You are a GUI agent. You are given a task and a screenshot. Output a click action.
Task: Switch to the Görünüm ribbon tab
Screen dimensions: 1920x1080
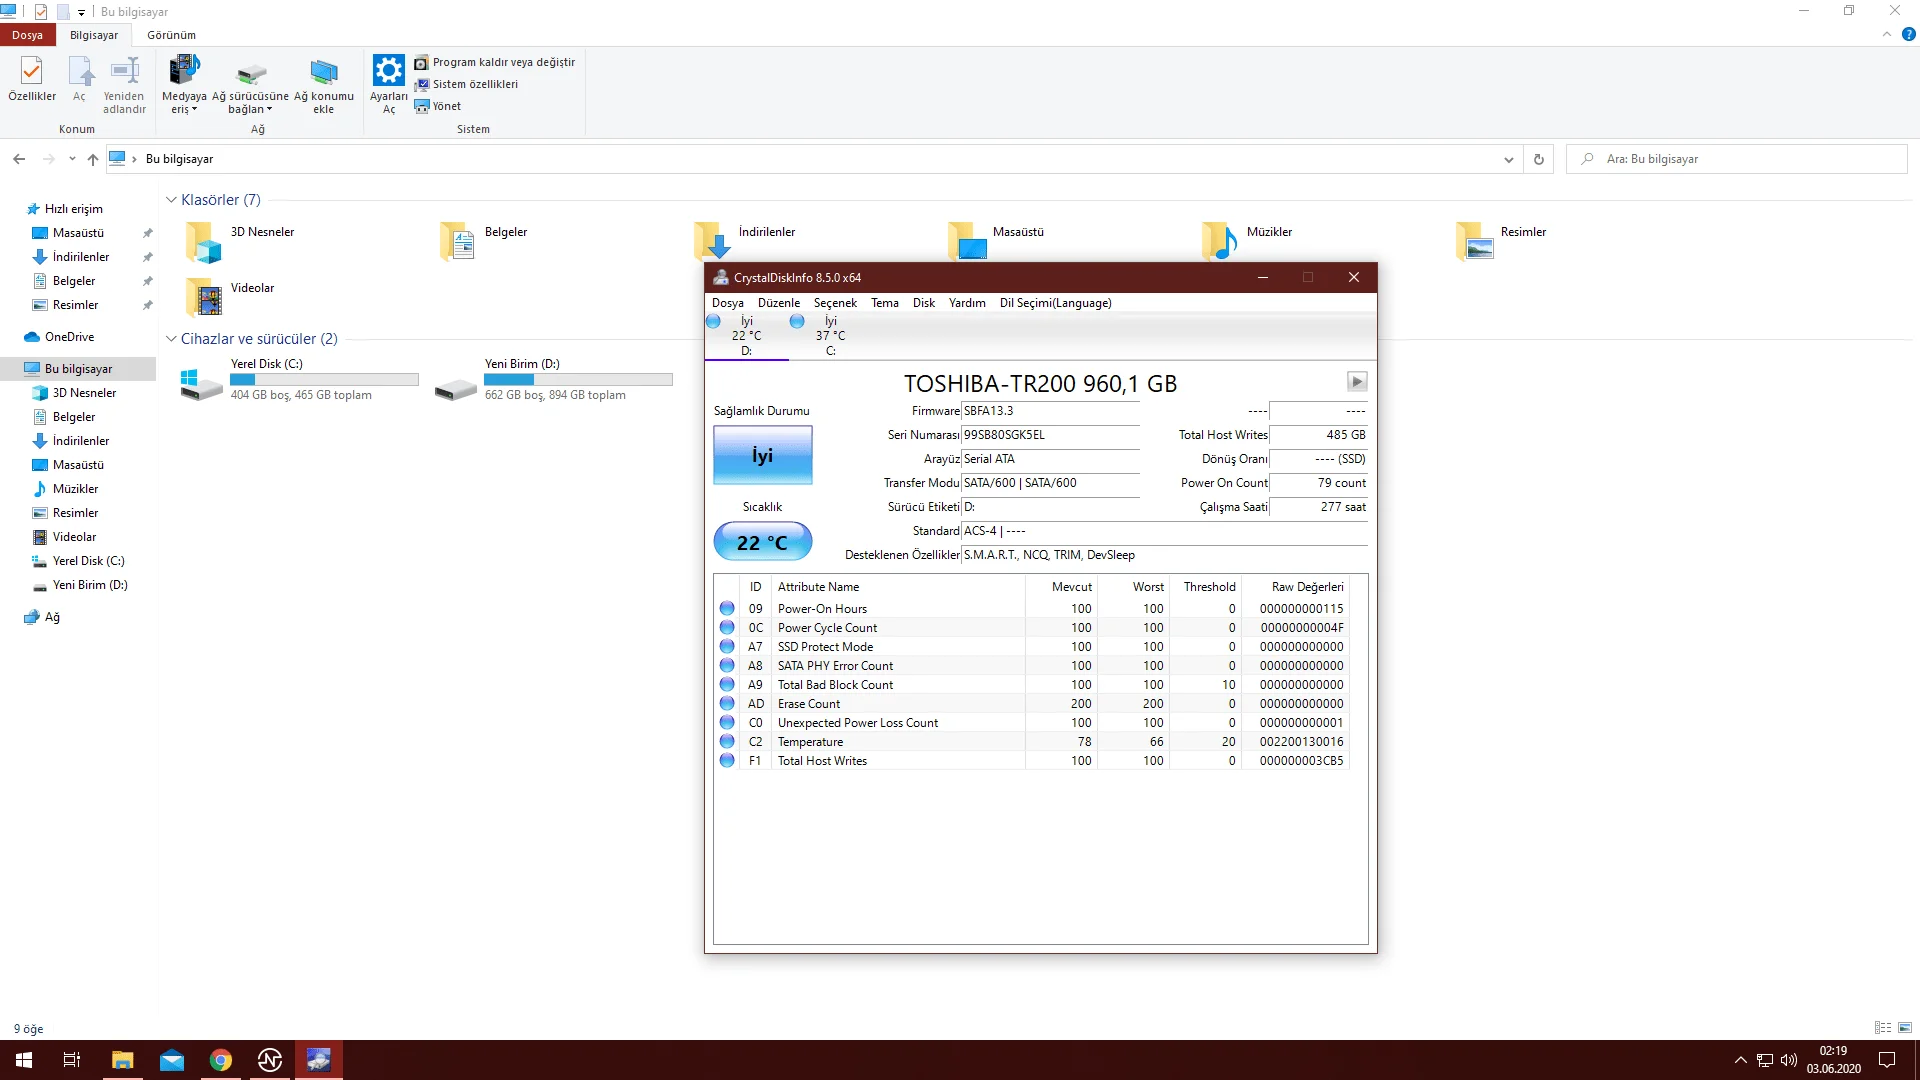pyautogui.click(x=171, y=35)
